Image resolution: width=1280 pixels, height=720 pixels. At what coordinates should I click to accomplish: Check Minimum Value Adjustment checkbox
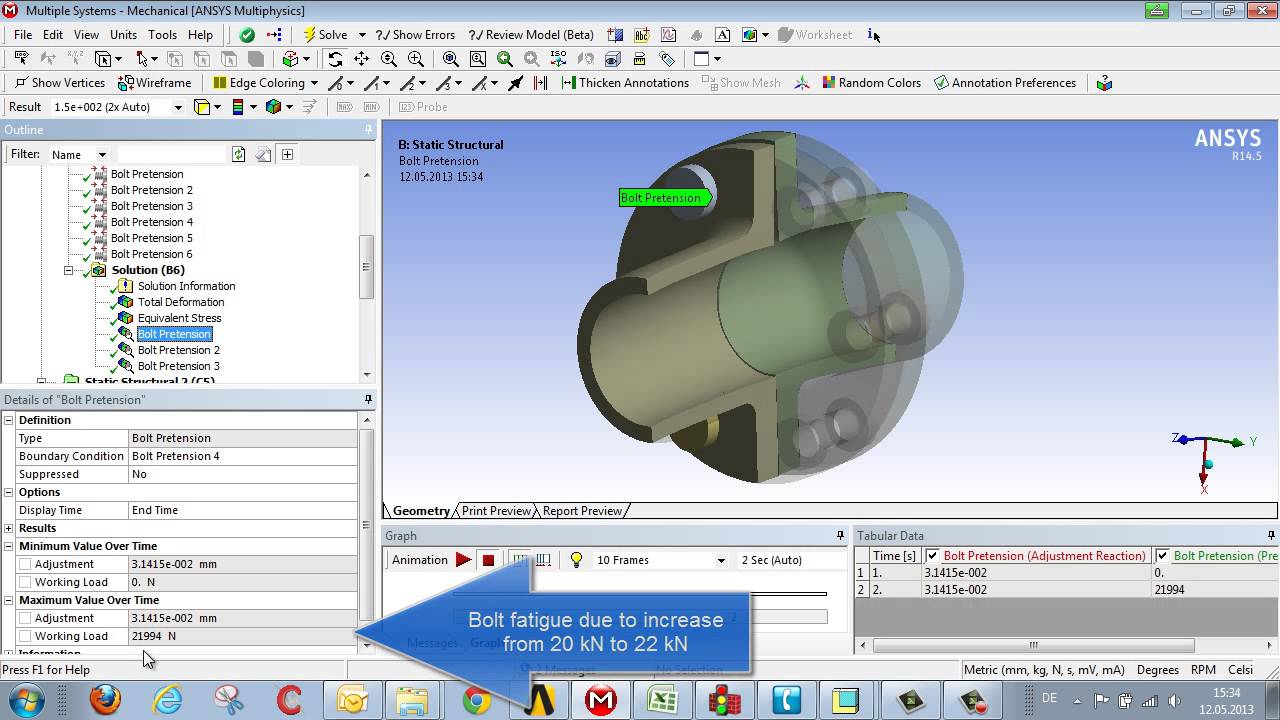click(x=25, y=564)
